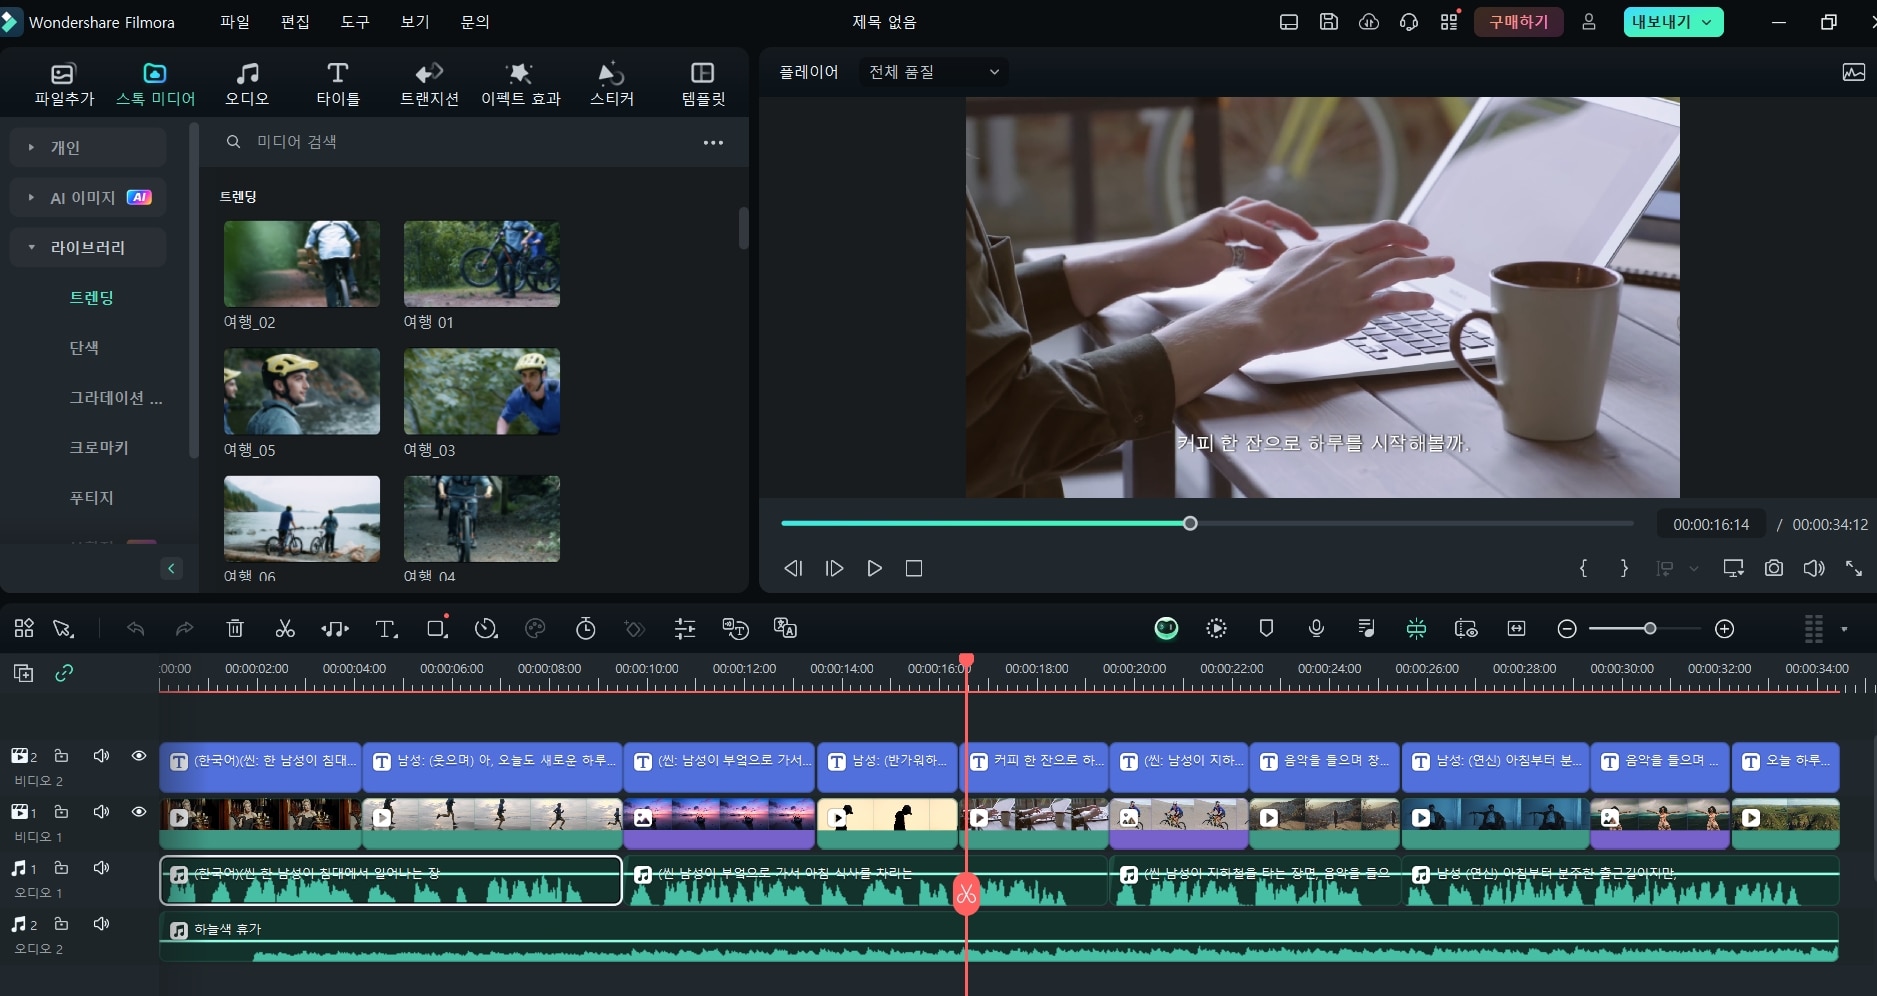Click the 구매하기 purchase button
The image size is (1877, 996).
pyautogui.click(x=1519, y=21)
